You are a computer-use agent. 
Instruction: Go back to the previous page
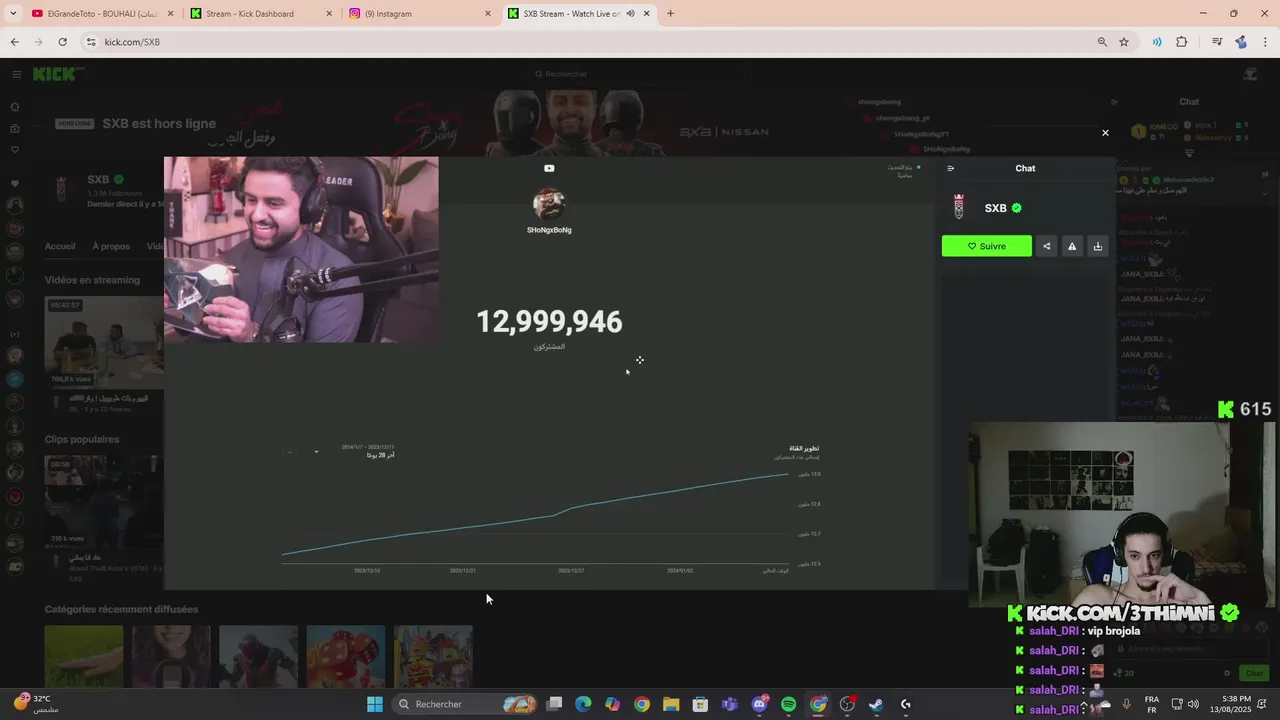point(15,42)
